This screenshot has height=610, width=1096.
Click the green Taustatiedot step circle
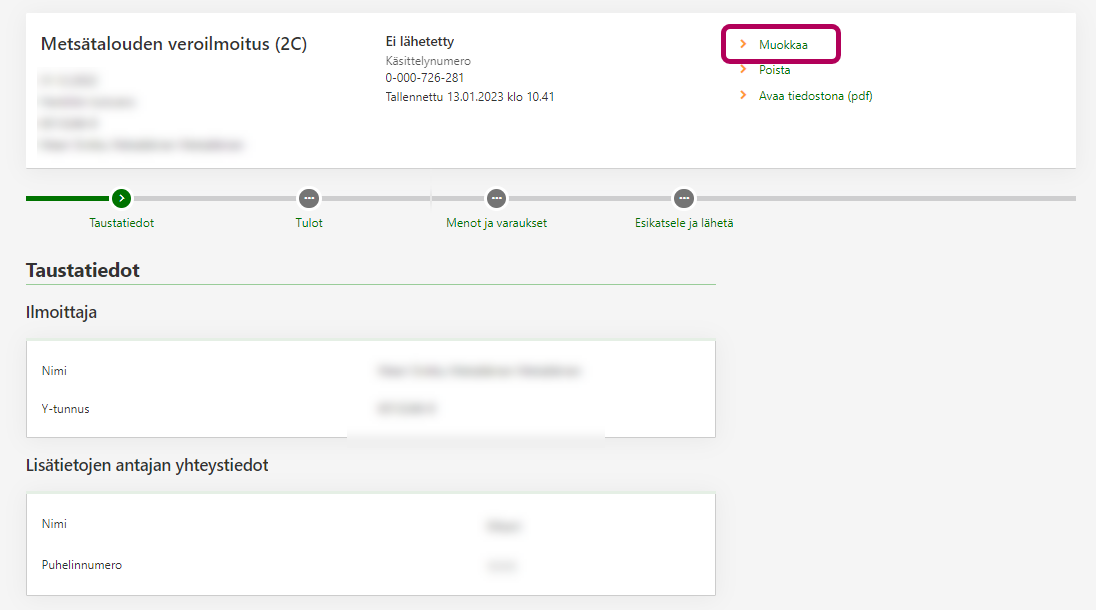[x=121, y=198]
